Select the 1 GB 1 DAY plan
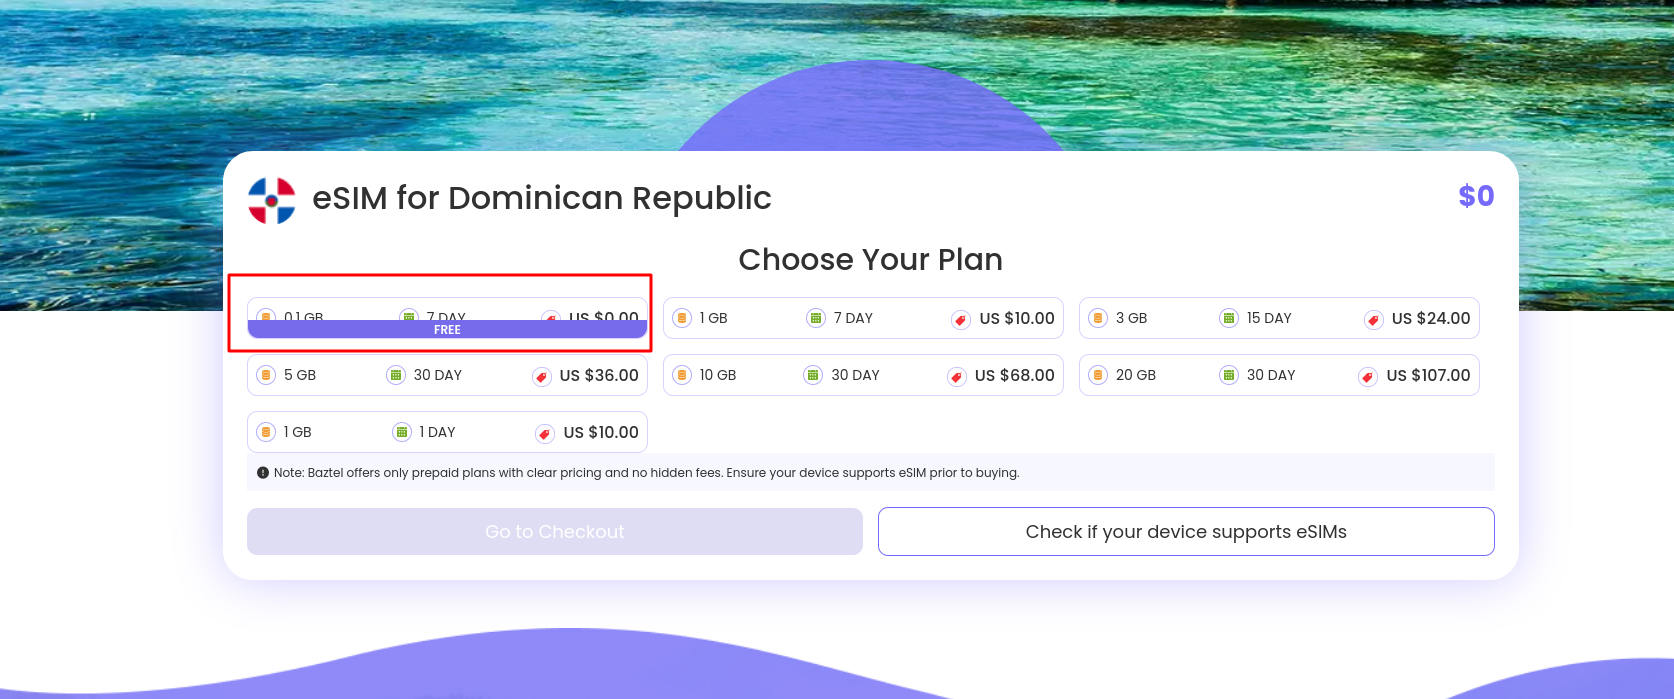 447,432
